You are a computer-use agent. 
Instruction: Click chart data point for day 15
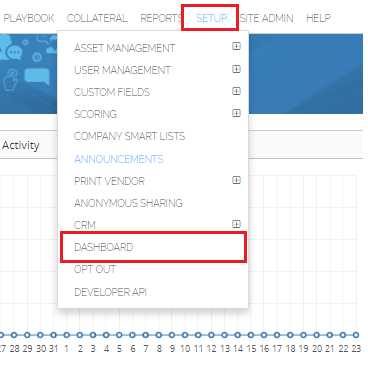point(251,335)
